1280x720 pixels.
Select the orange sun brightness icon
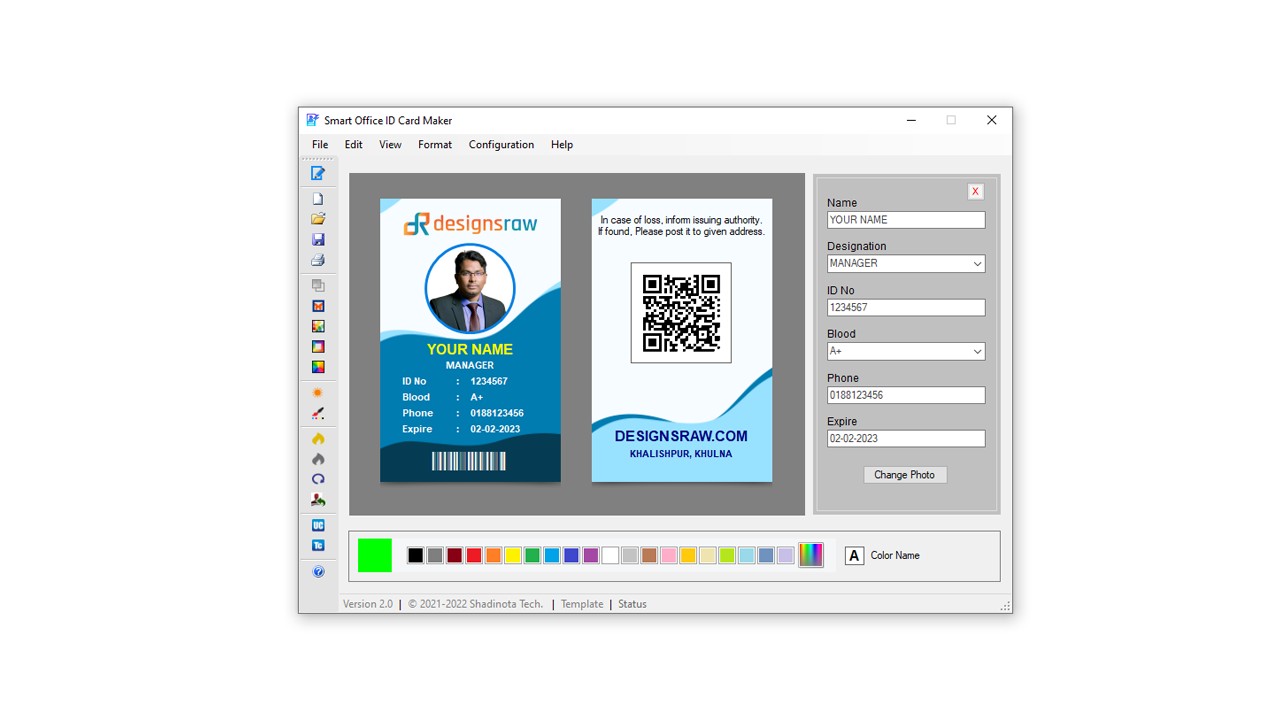pos(318,392)
